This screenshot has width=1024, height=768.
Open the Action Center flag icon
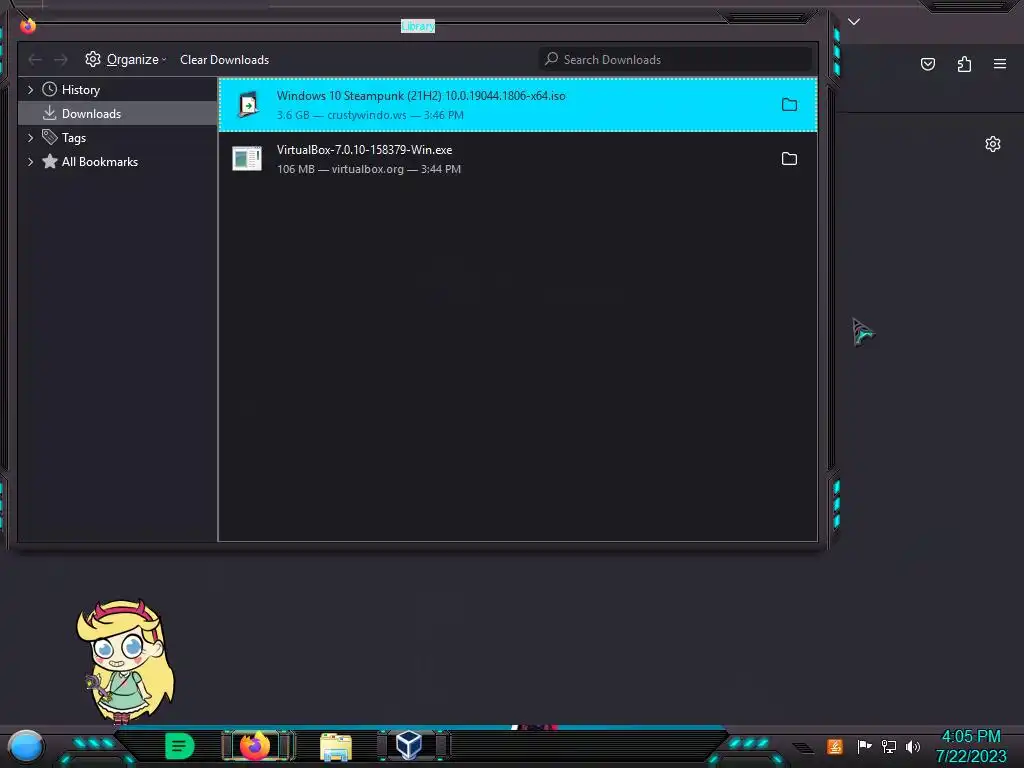864,746
